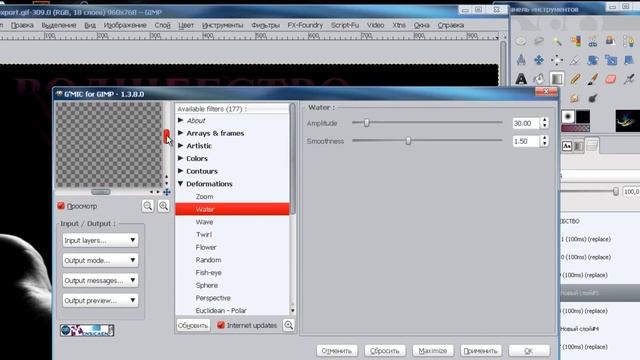Toggle the Internet updates checkbox
This screenshot has width=640, height=360.
pyautogui.click(x=221, y=325)
